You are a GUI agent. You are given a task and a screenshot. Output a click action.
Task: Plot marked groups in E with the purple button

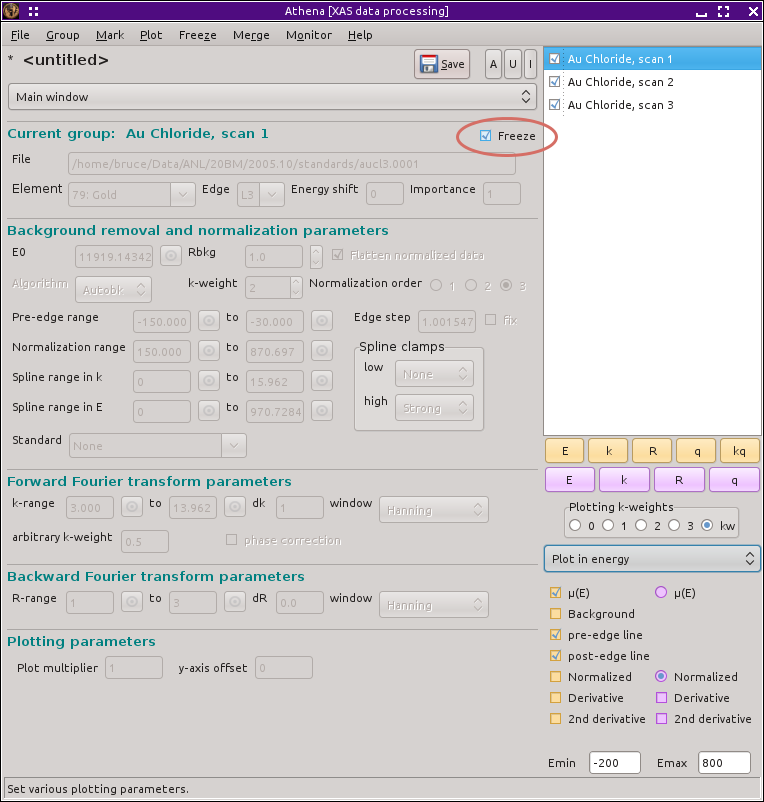pyautogui.click(x=570, y=480)
